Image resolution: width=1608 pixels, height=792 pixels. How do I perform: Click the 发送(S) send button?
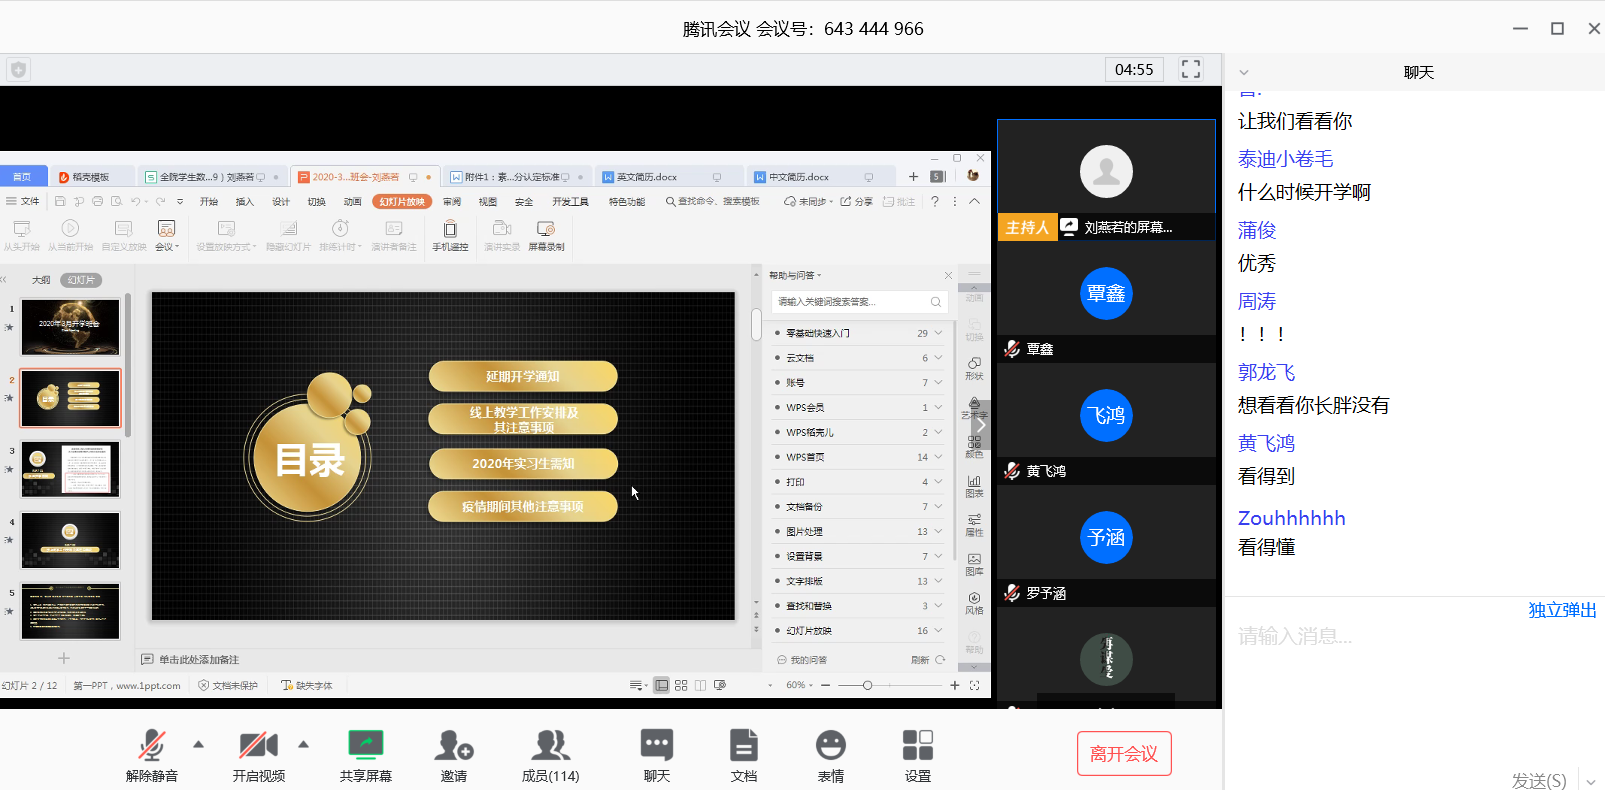(1539, 781)
